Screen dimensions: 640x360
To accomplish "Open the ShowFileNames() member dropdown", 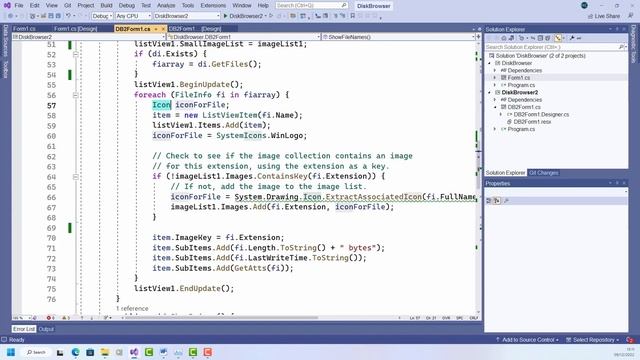I will 398,37.
